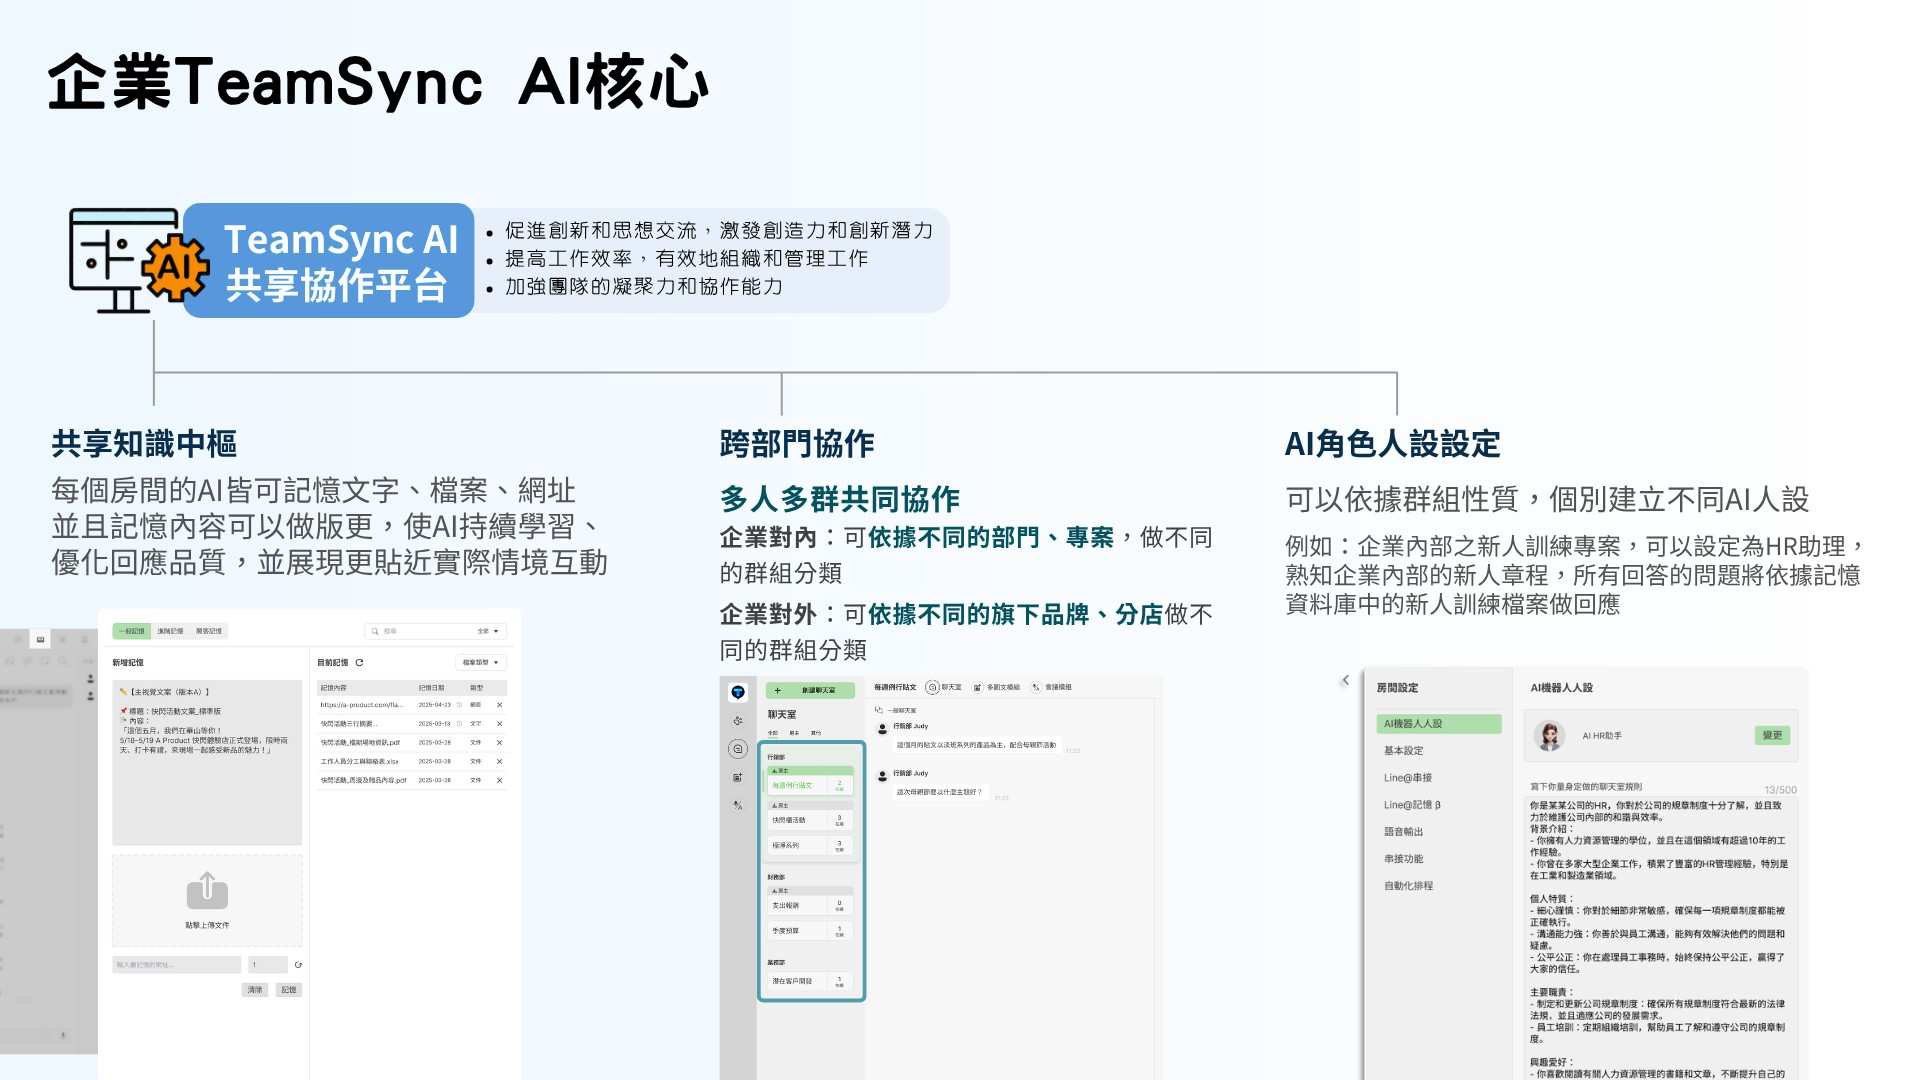Open the 潛在客戶開發 chatroom

(809, 981)
